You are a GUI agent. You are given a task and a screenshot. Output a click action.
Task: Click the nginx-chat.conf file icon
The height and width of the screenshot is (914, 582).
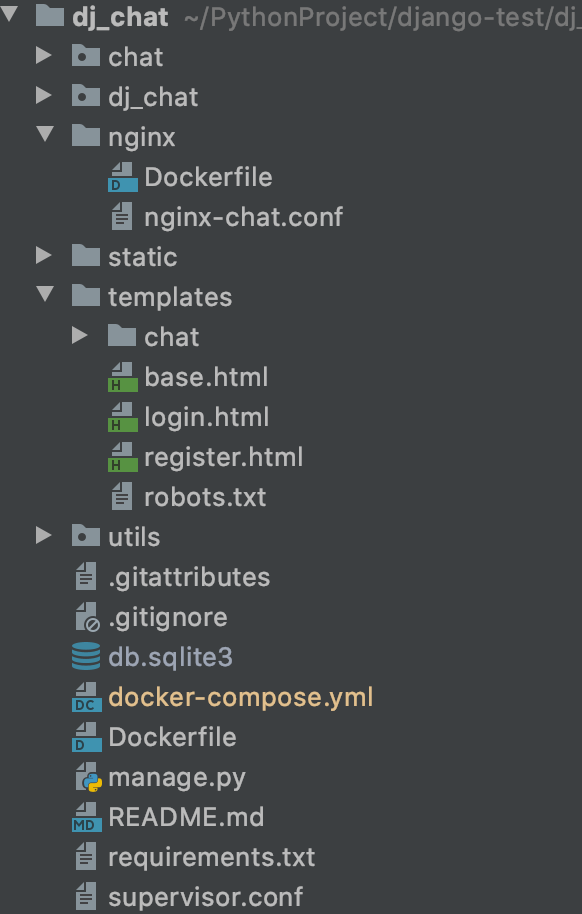pos(122,217)
